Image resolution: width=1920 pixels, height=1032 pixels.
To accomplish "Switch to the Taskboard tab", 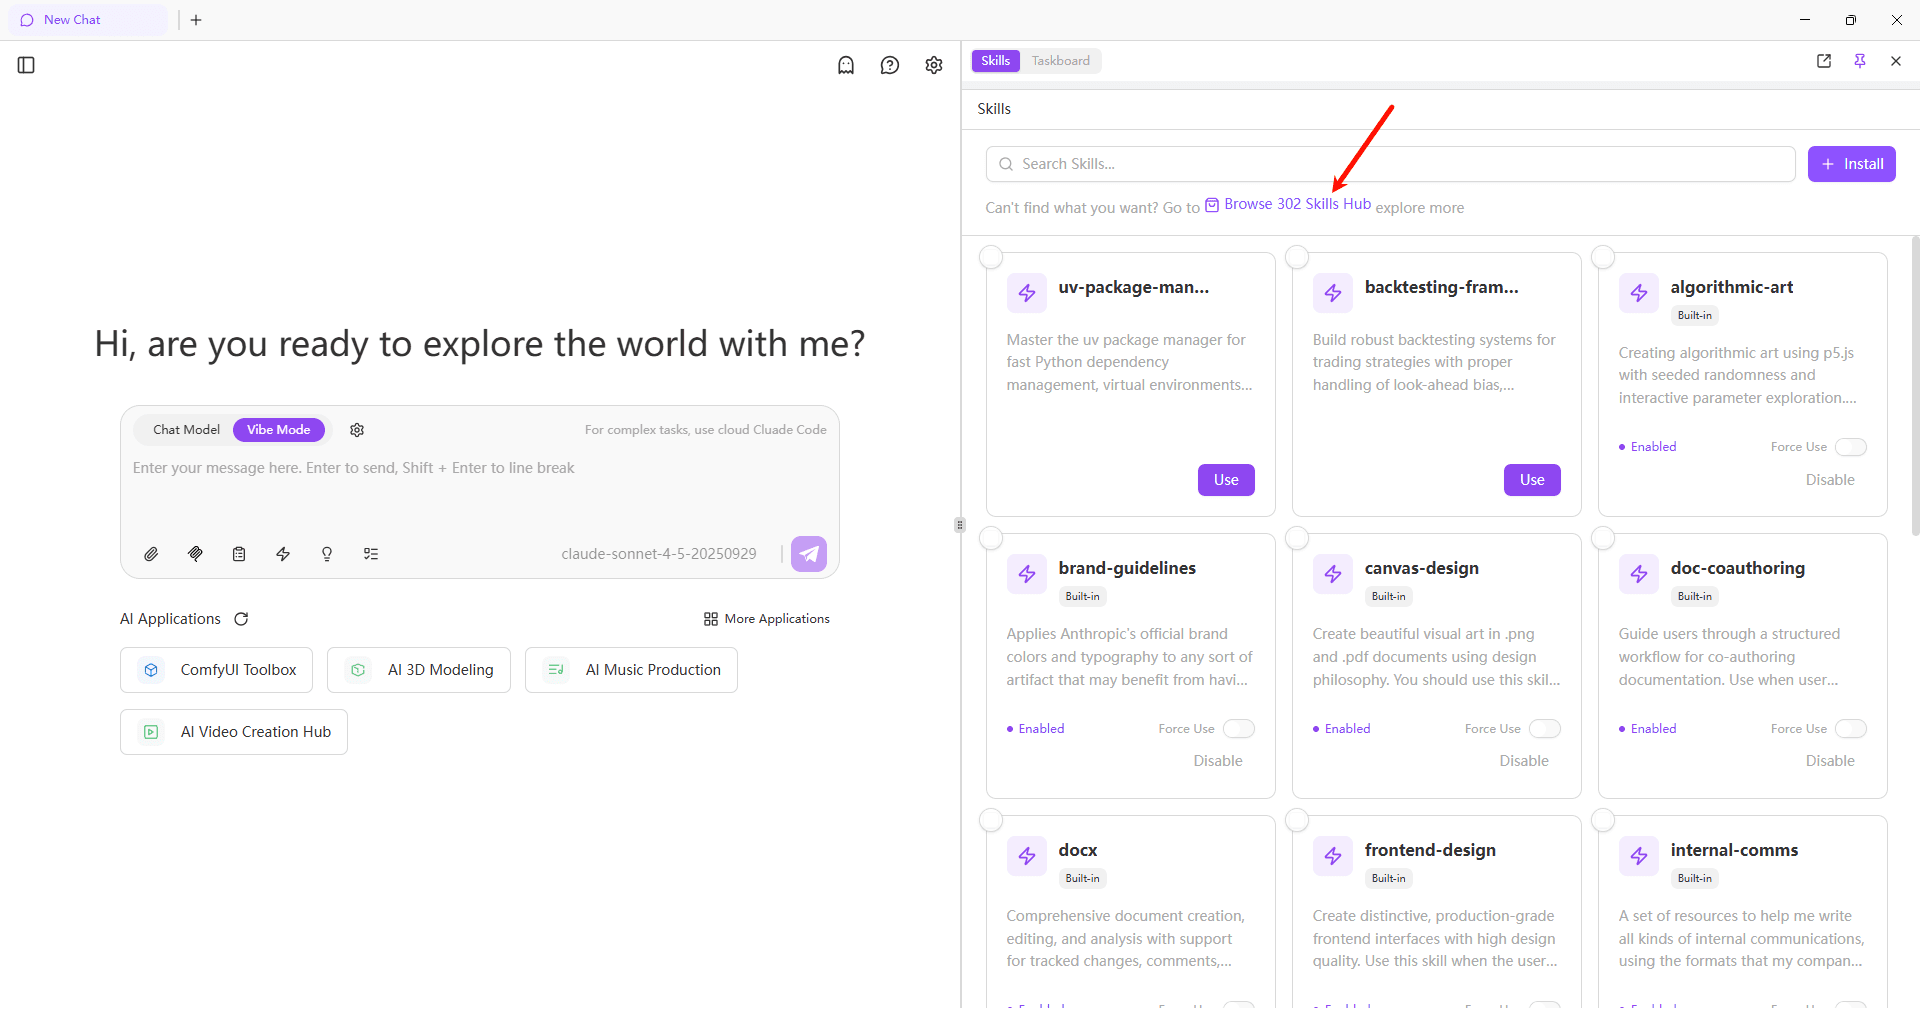I will click(1061, 61).
